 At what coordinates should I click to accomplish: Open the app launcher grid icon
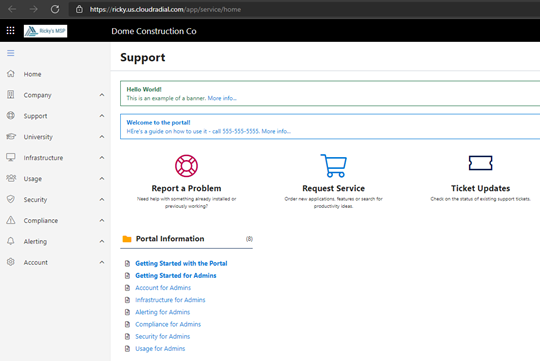click(x=10, y=31)
